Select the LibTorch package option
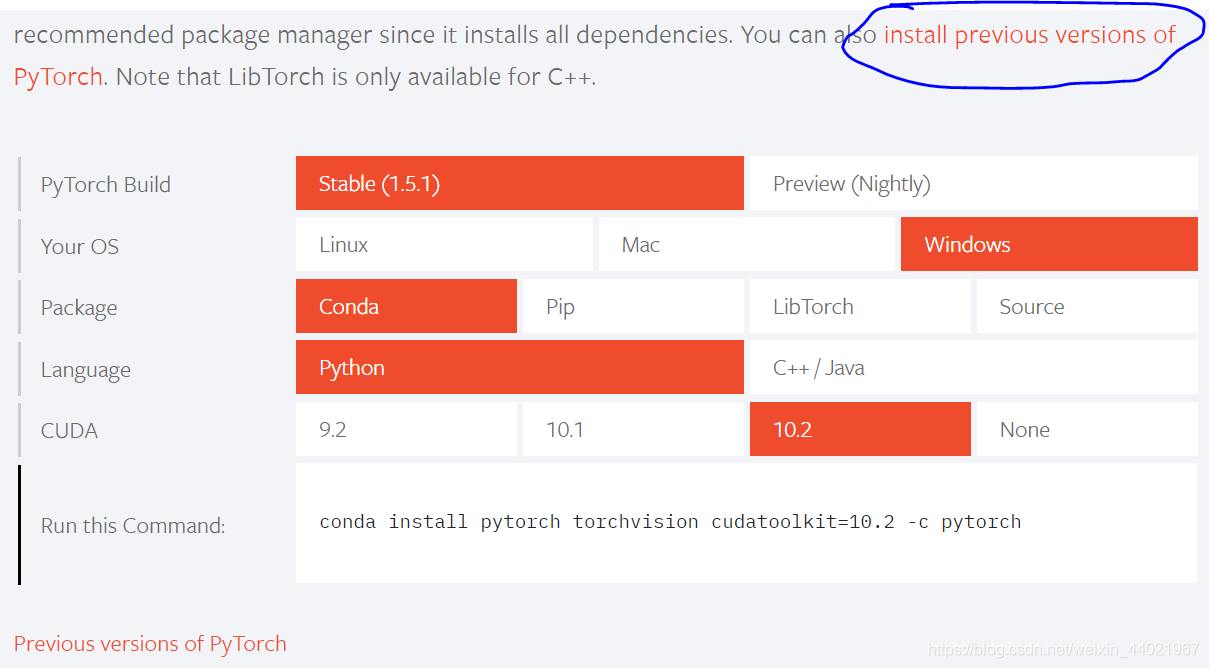 (859, 306)
